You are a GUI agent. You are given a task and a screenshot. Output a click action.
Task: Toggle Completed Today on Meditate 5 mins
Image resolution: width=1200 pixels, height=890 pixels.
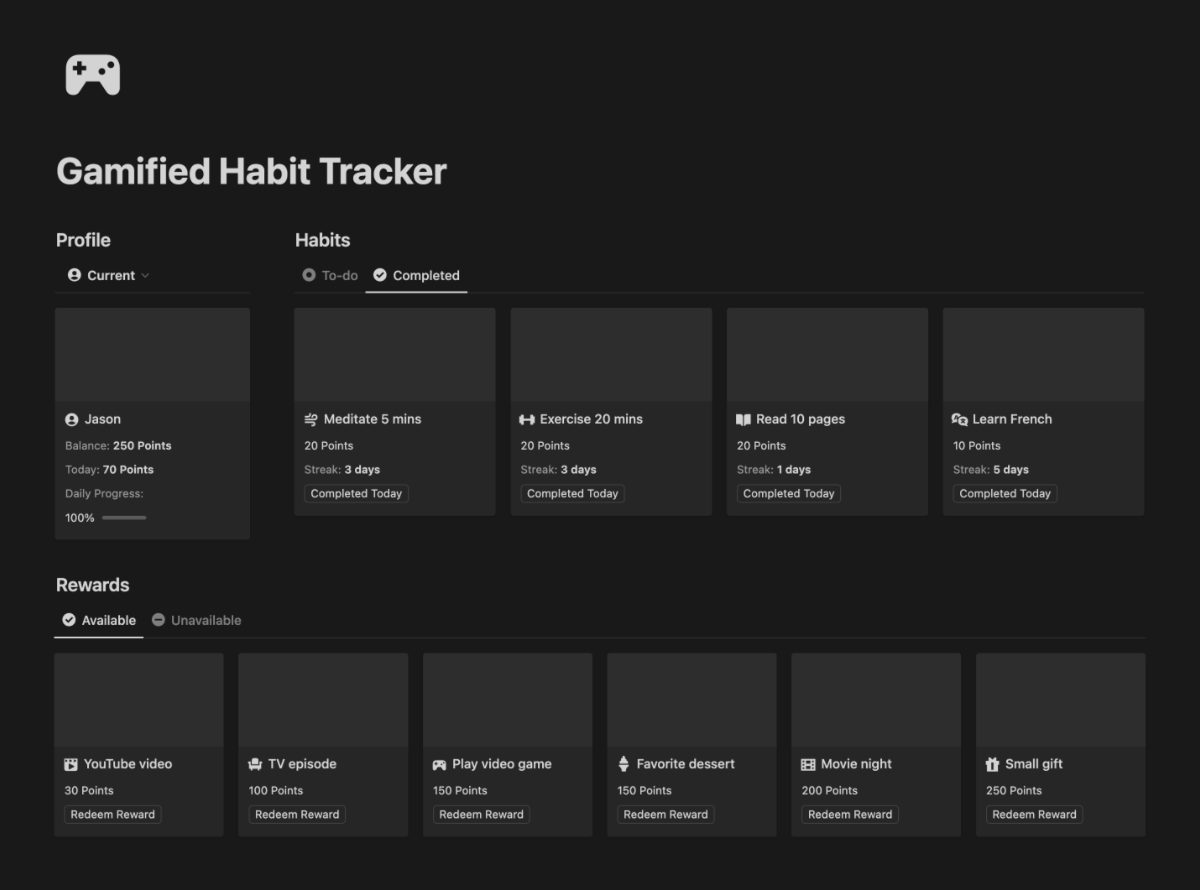point(356,493)
